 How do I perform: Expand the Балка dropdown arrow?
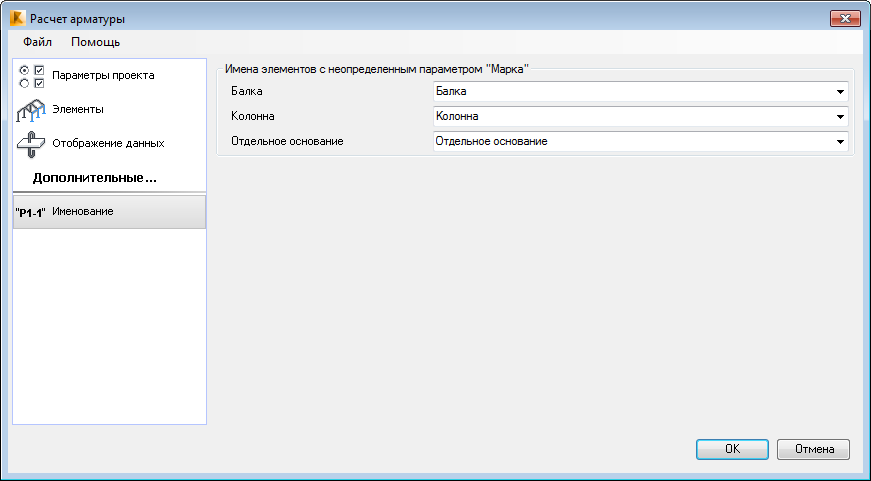click(x=840, y=92)
